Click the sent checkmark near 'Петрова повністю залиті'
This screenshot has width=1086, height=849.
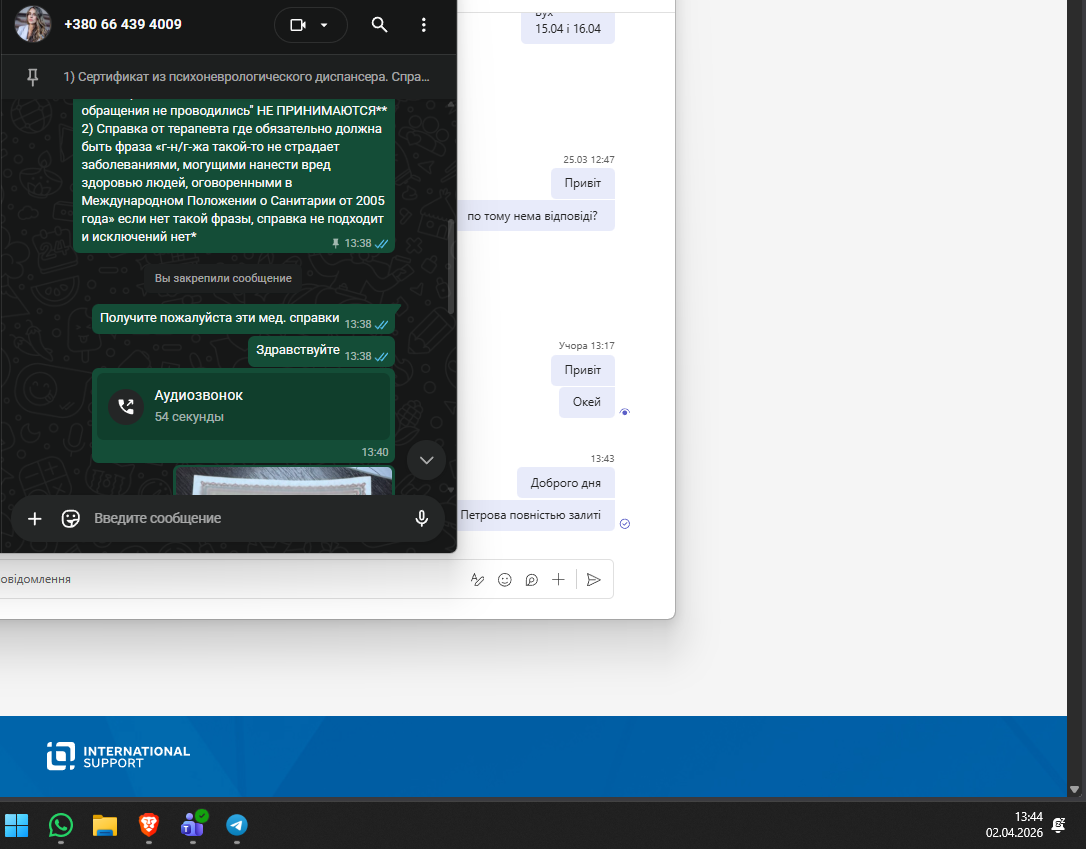tap(625, 524)
